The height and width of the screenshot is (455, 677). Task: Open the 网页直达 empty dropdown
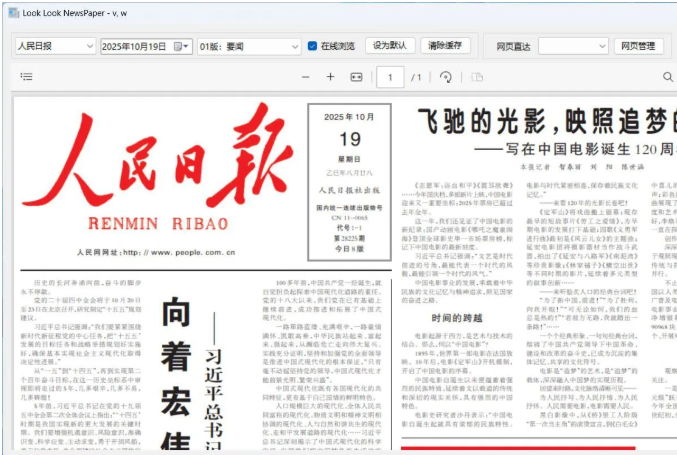coord(573,46)
